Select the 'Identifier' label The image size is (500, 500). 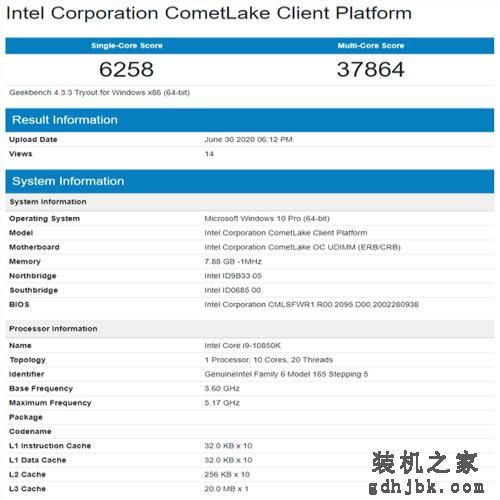27,374
